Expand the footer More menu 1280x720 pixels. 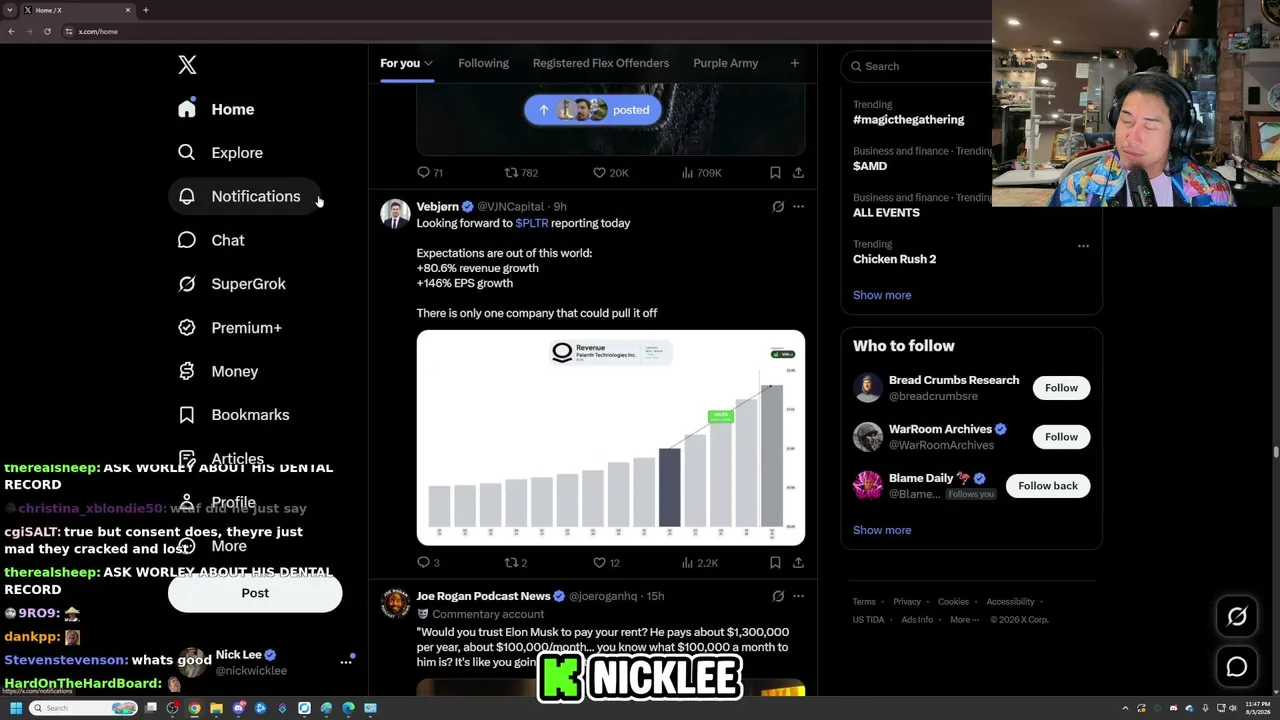coord(964,620)
